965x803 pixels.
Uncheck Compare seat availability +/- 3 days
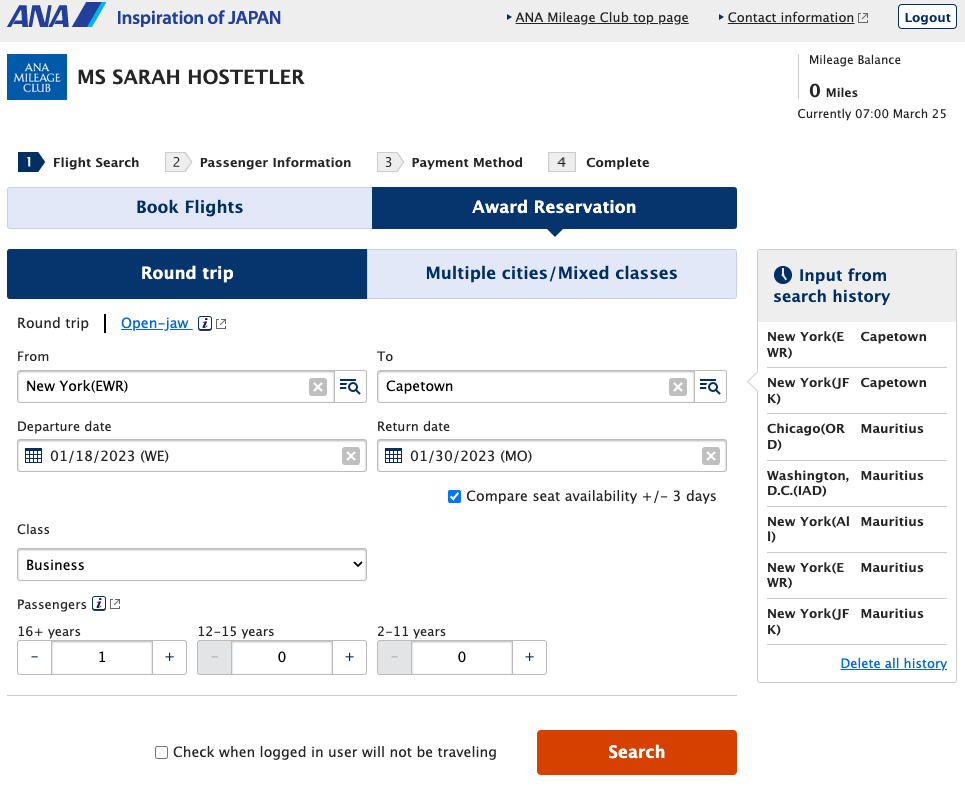[454, 496]
